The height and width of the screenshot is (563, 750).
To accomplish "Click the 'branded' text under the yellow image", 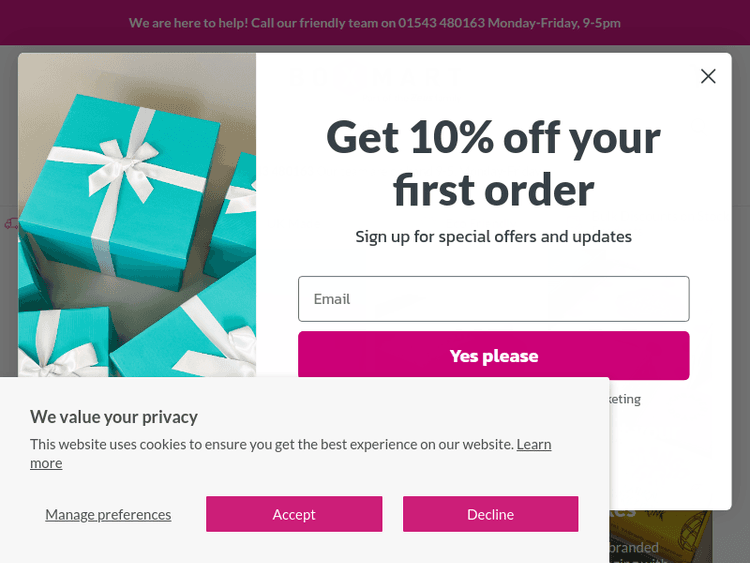I will tap(634, 547).
